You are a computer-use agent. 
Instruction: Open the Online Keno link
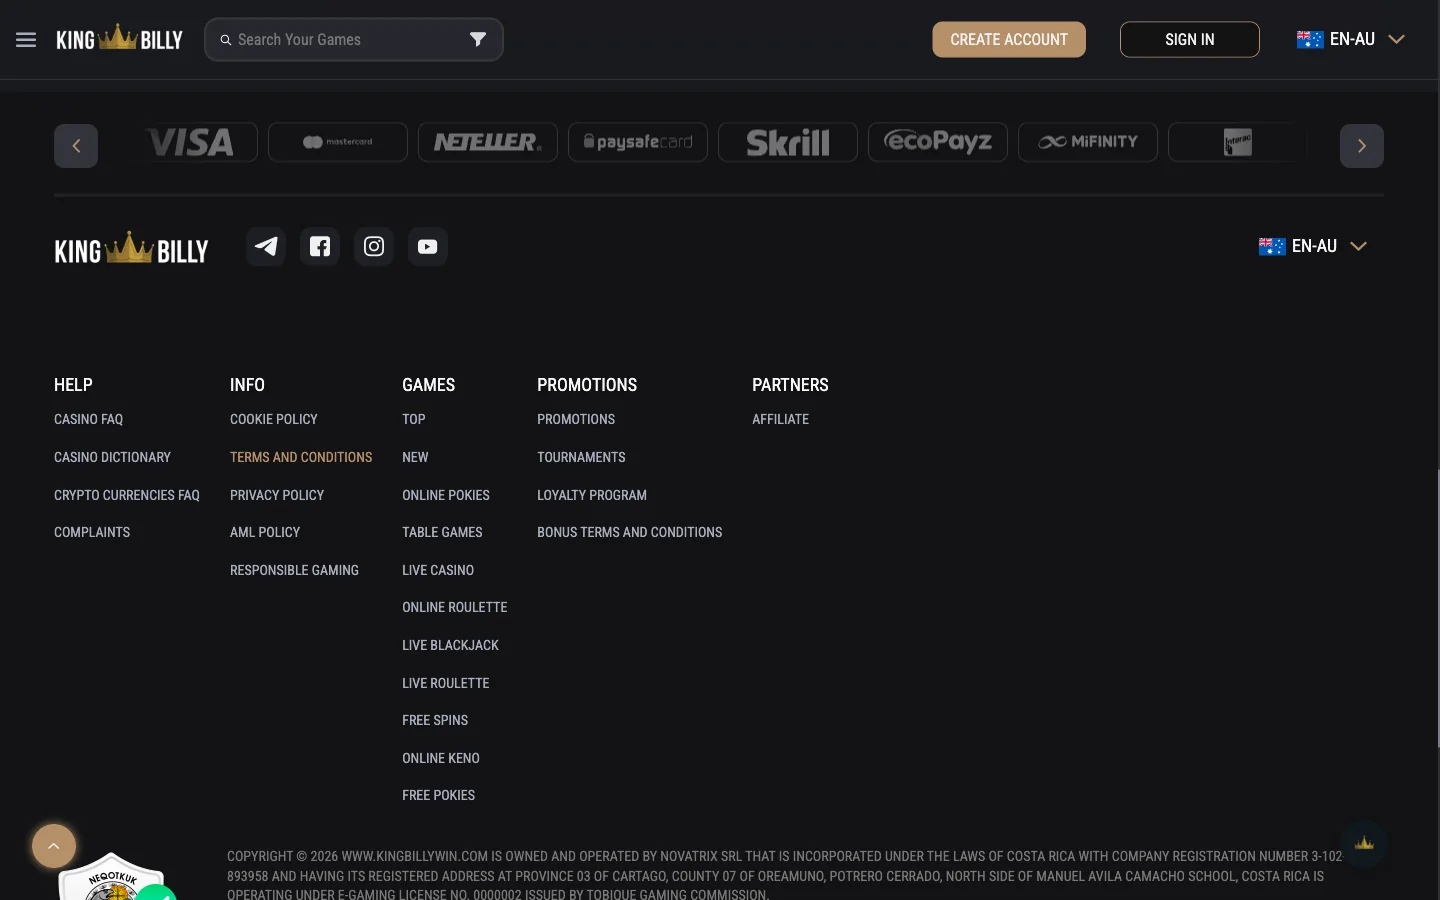(441, 758)
